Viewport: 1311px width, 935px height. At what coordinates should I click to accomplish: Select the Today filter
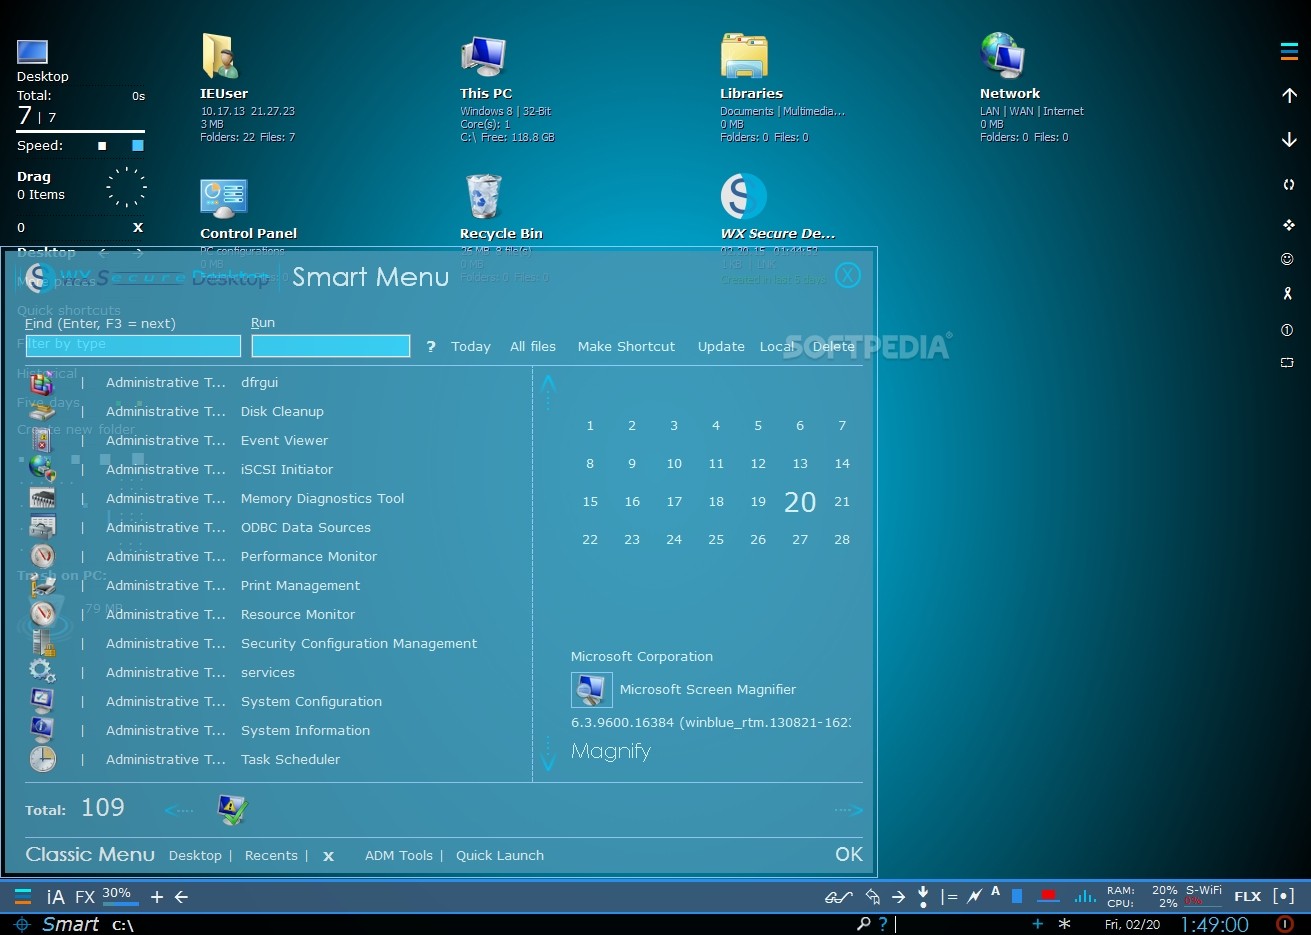pos(471,346)
